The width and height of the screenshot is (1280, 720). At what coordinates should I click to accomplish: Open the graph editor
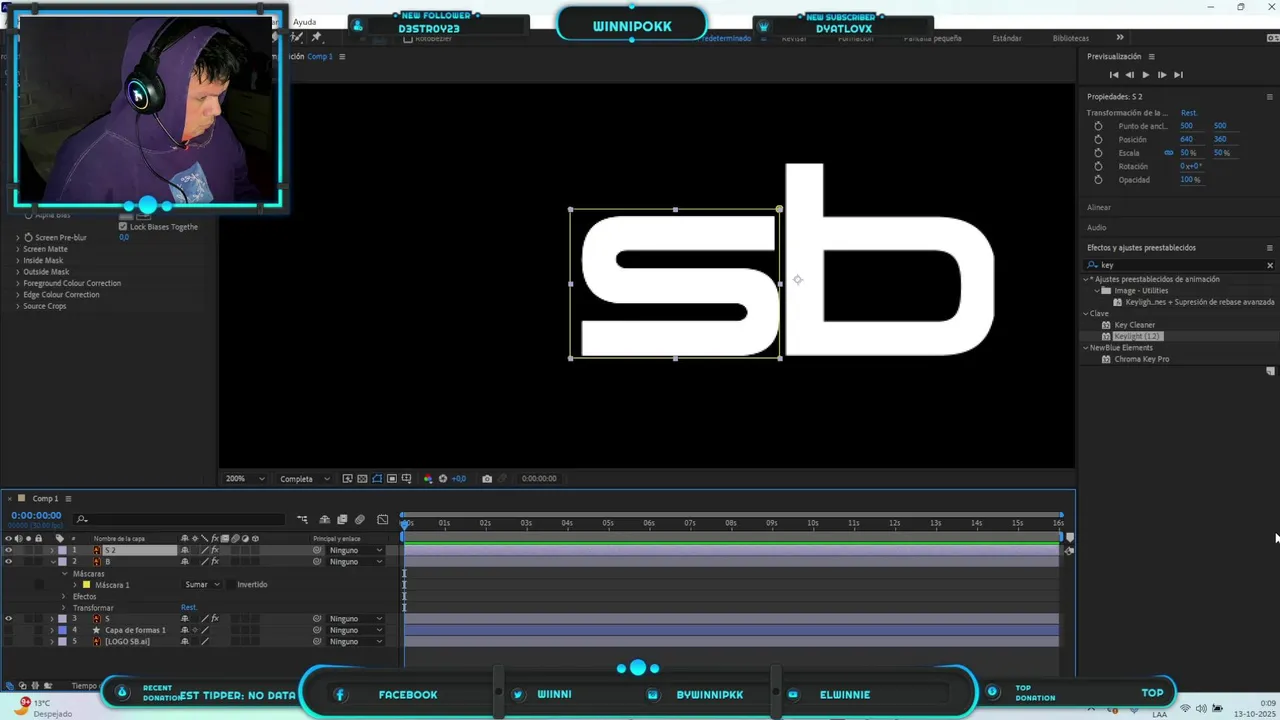[382, 519]
